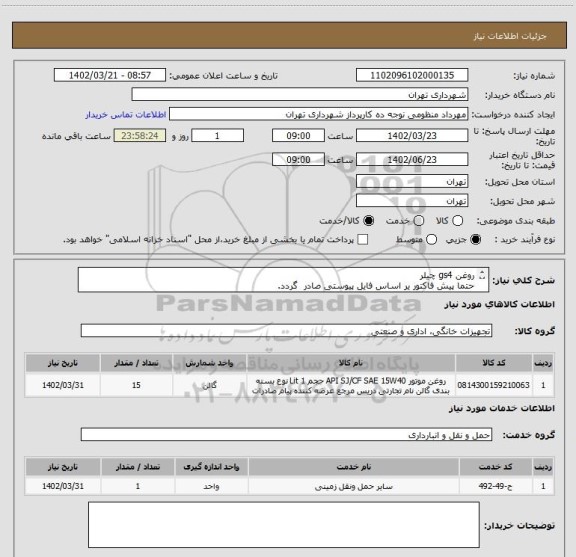The image size is (576, 557).
Task: Click the requester field مهرداد منظومی
Action: 318,114
